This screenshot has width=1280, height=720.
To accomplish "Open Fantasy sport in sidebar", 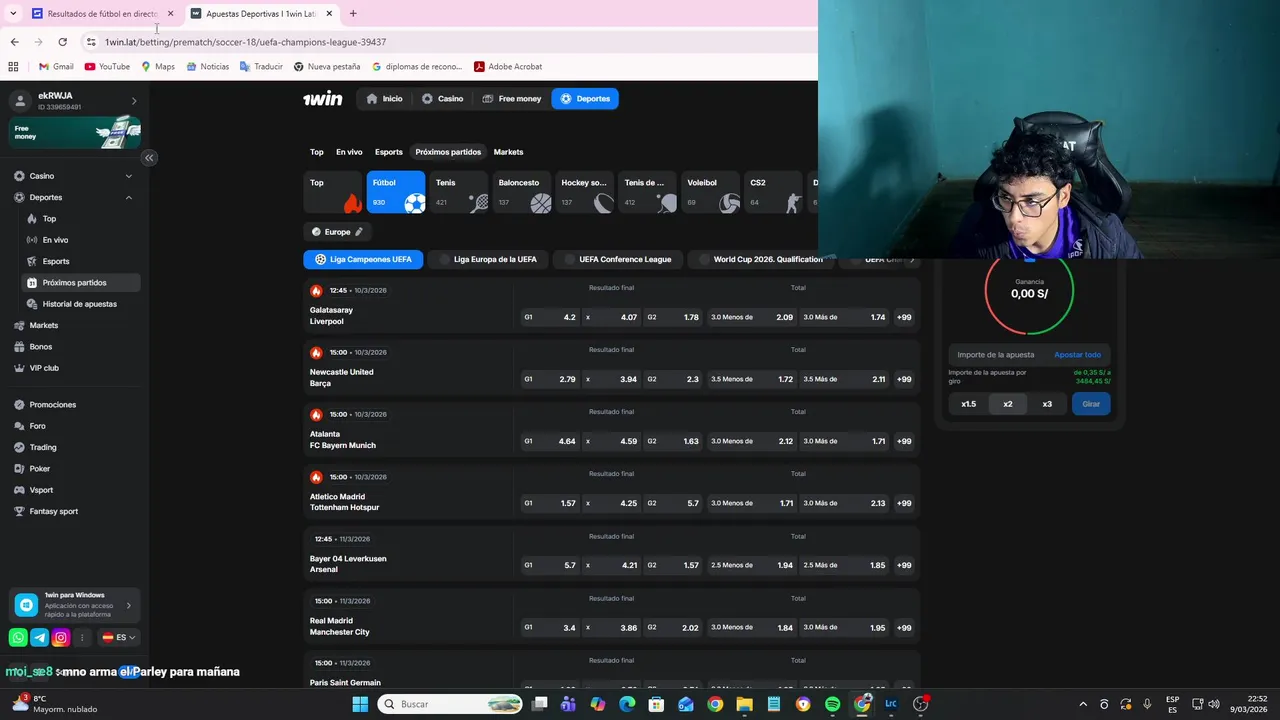I will pos(53,511).
